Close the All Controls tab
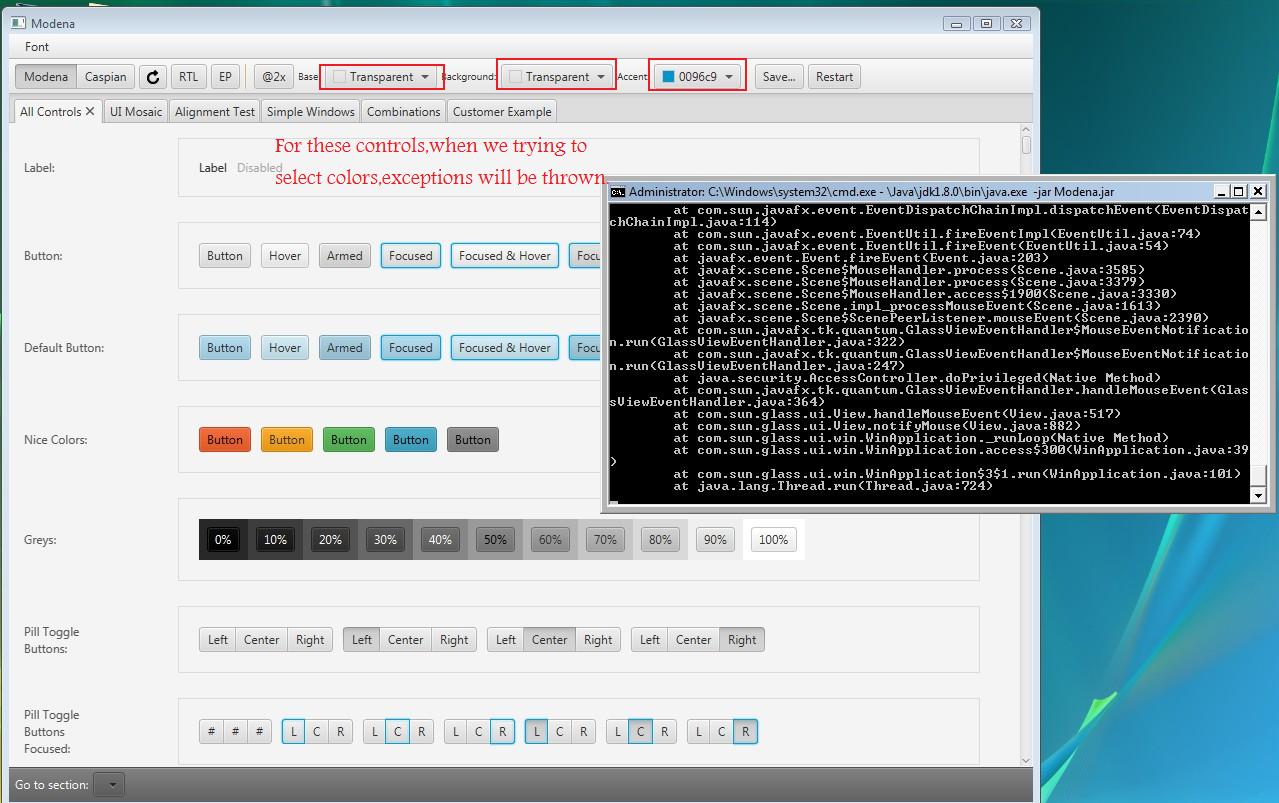Screen dimensions: 1279x803 90,111
